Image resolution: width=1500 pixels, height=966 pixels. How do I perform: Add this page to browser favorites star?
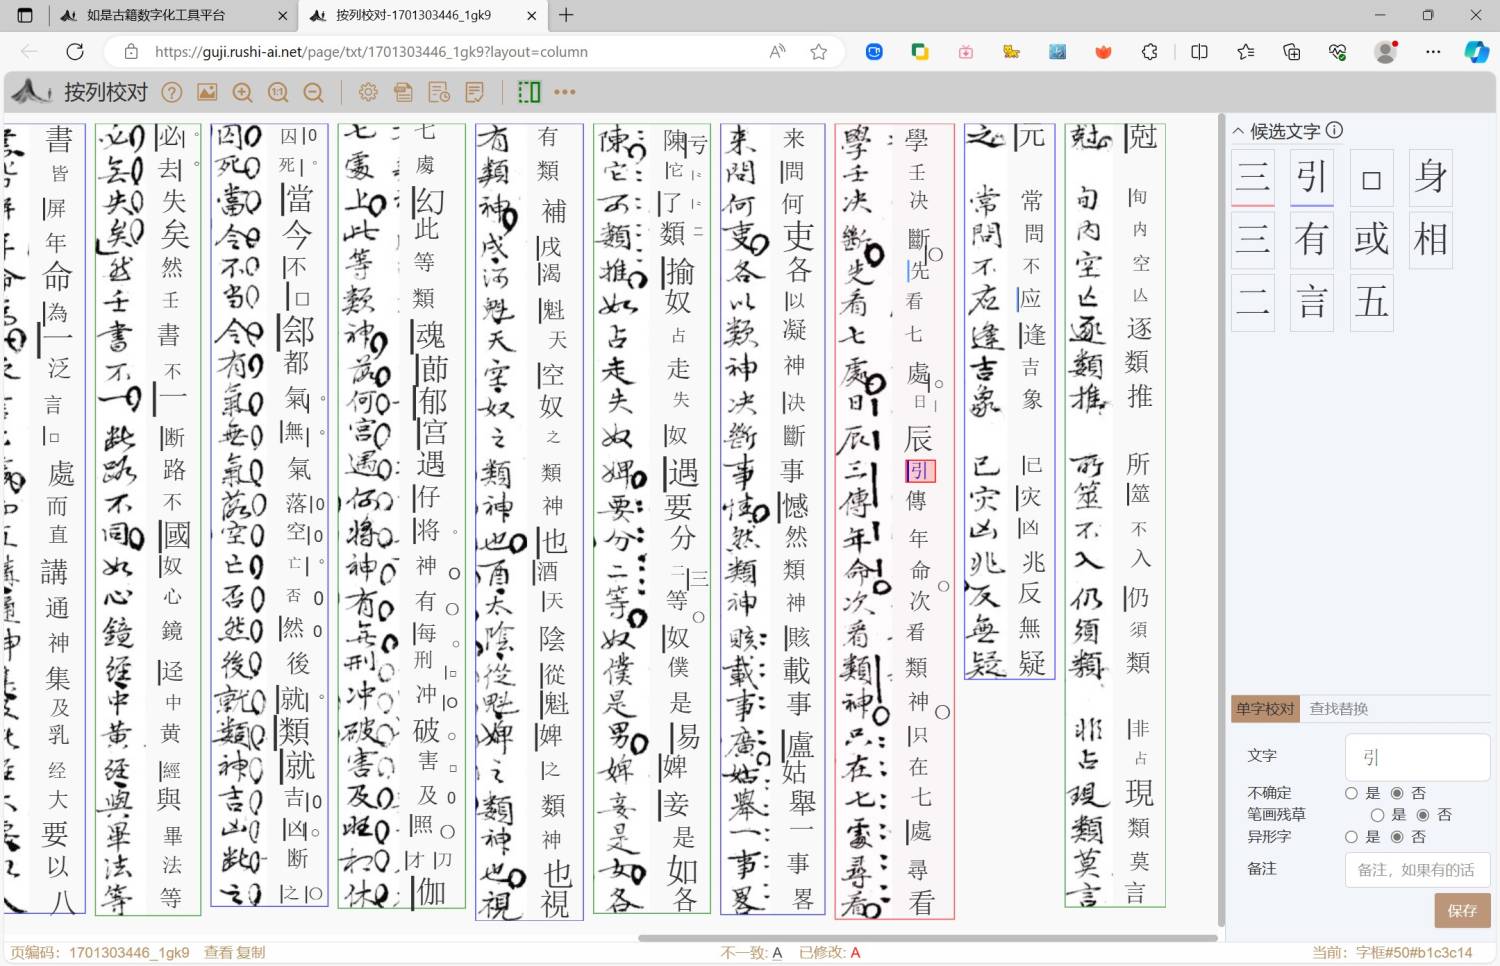click(819, 52)
